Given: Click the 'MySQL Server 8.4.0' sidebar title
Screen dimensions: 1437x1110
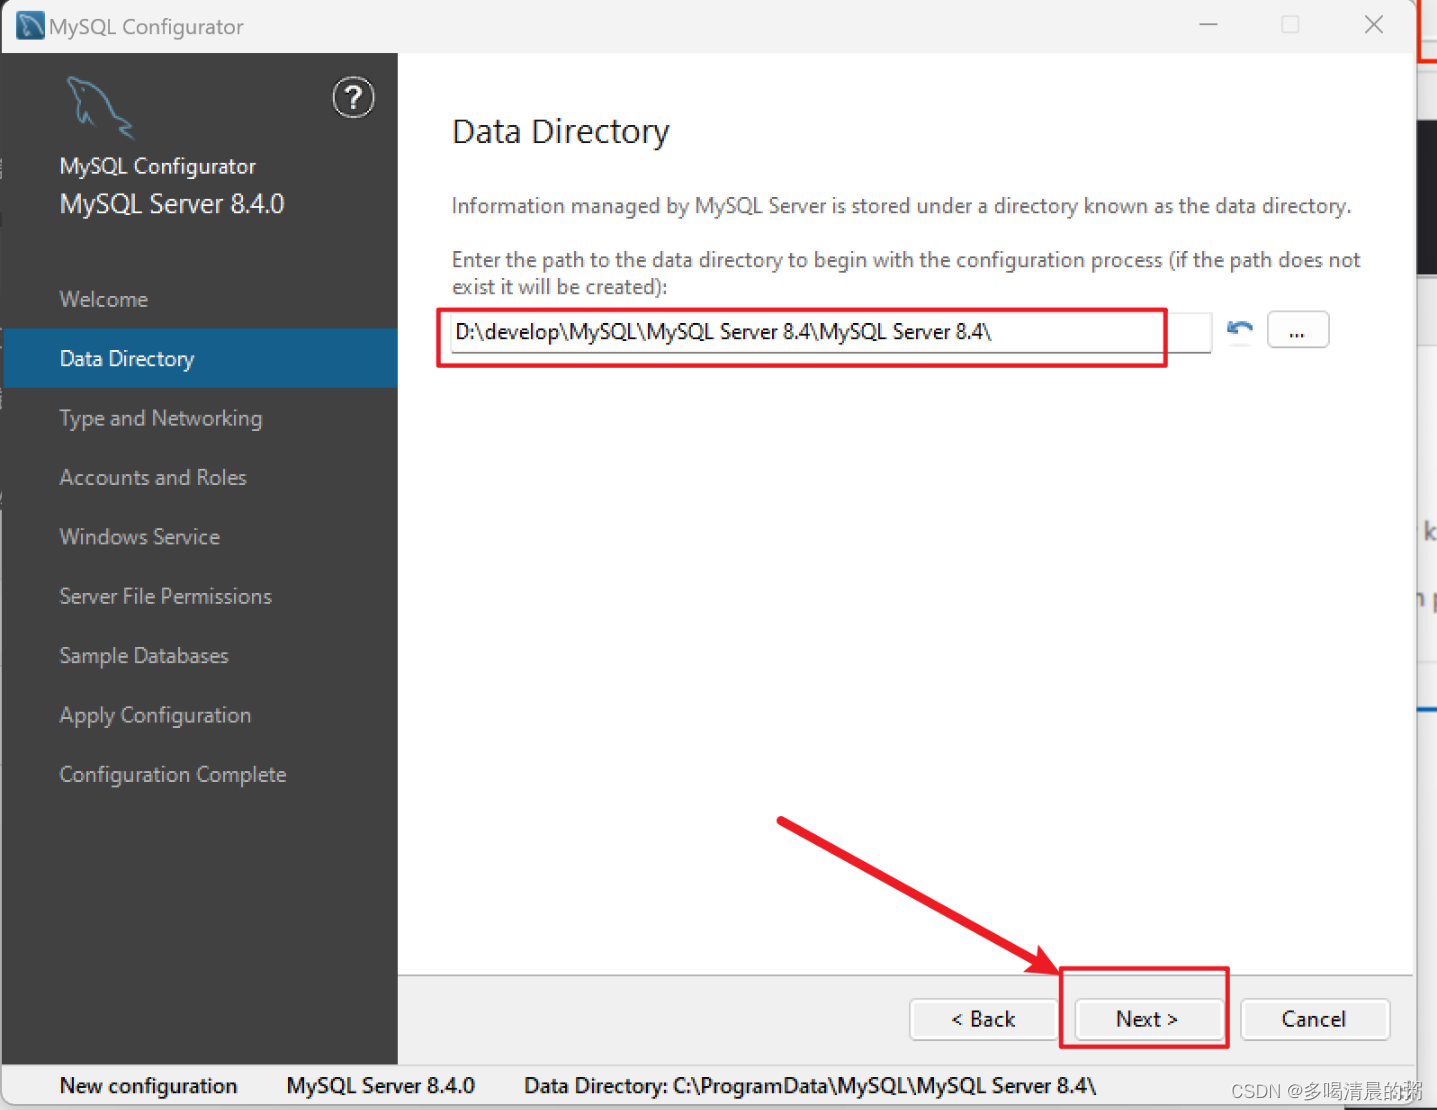Looking at the screenshot, I should 172,204.
